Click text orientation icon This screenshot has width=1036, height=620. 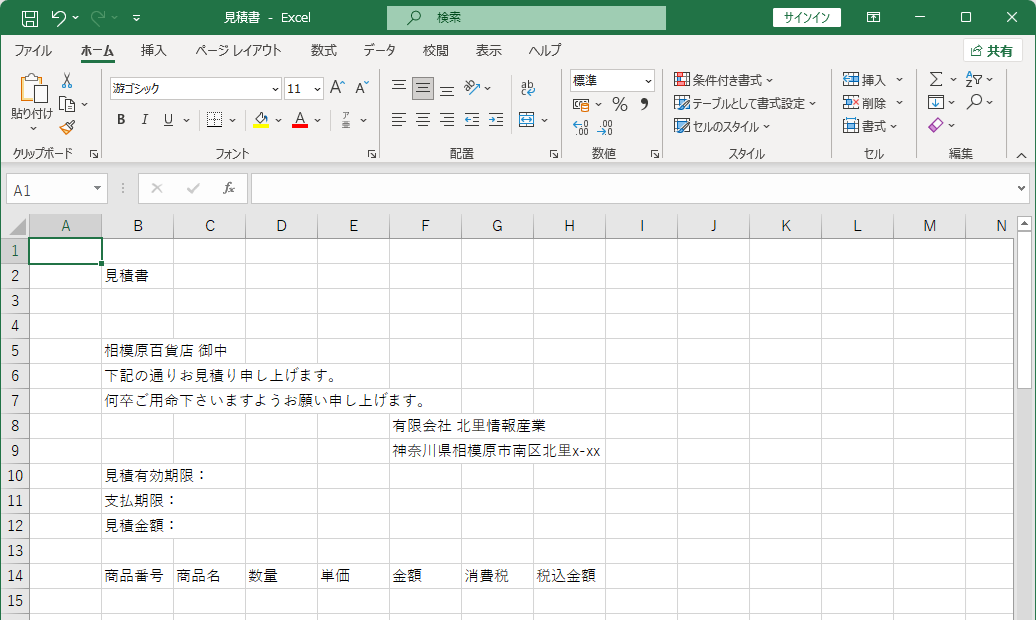(x=472, y=87)
